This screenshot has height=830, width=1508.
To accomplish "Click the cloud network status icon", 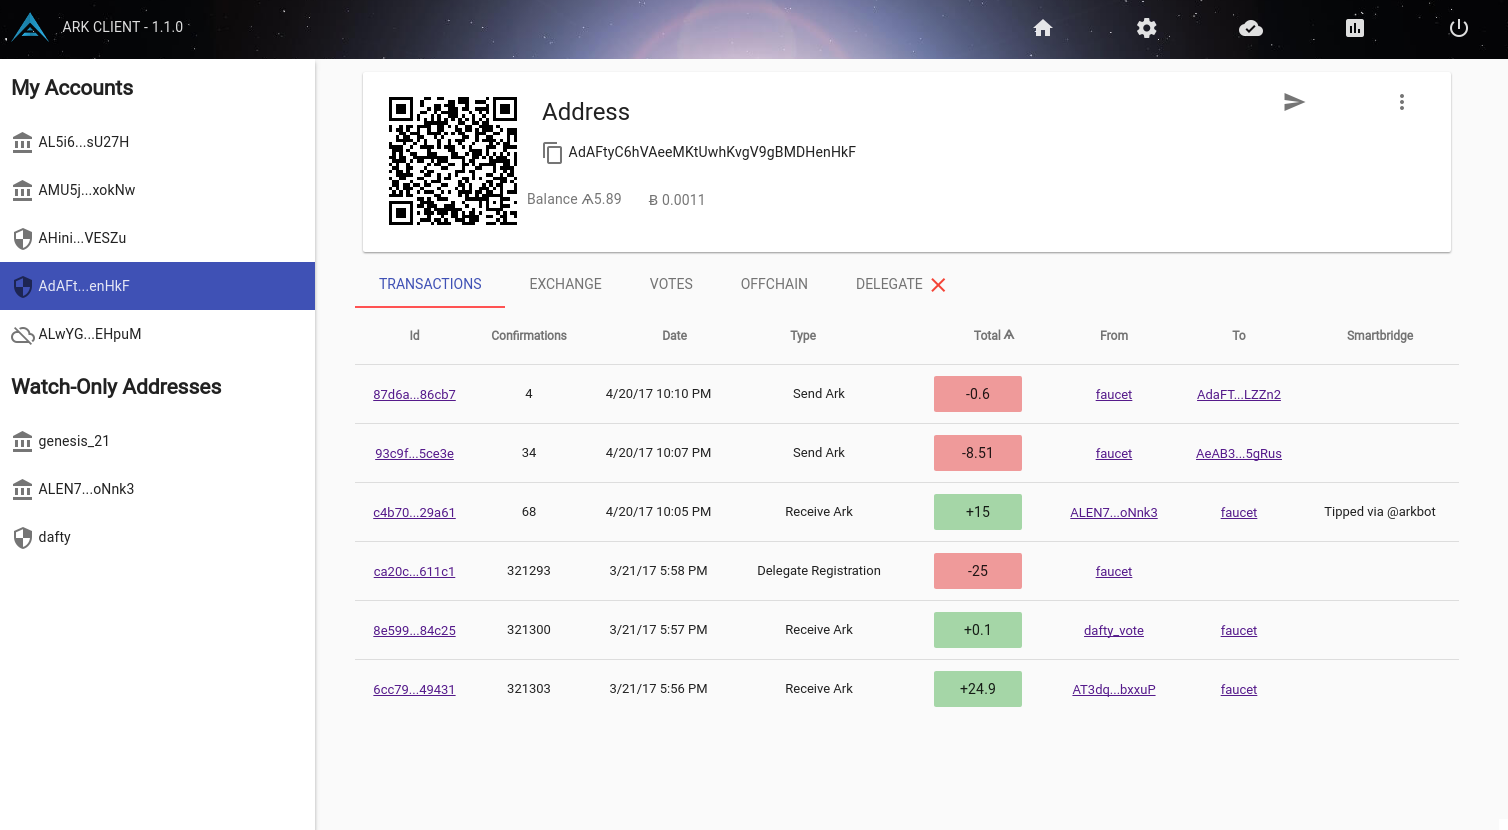I will pyautogui.click(x=1251, y=28).
